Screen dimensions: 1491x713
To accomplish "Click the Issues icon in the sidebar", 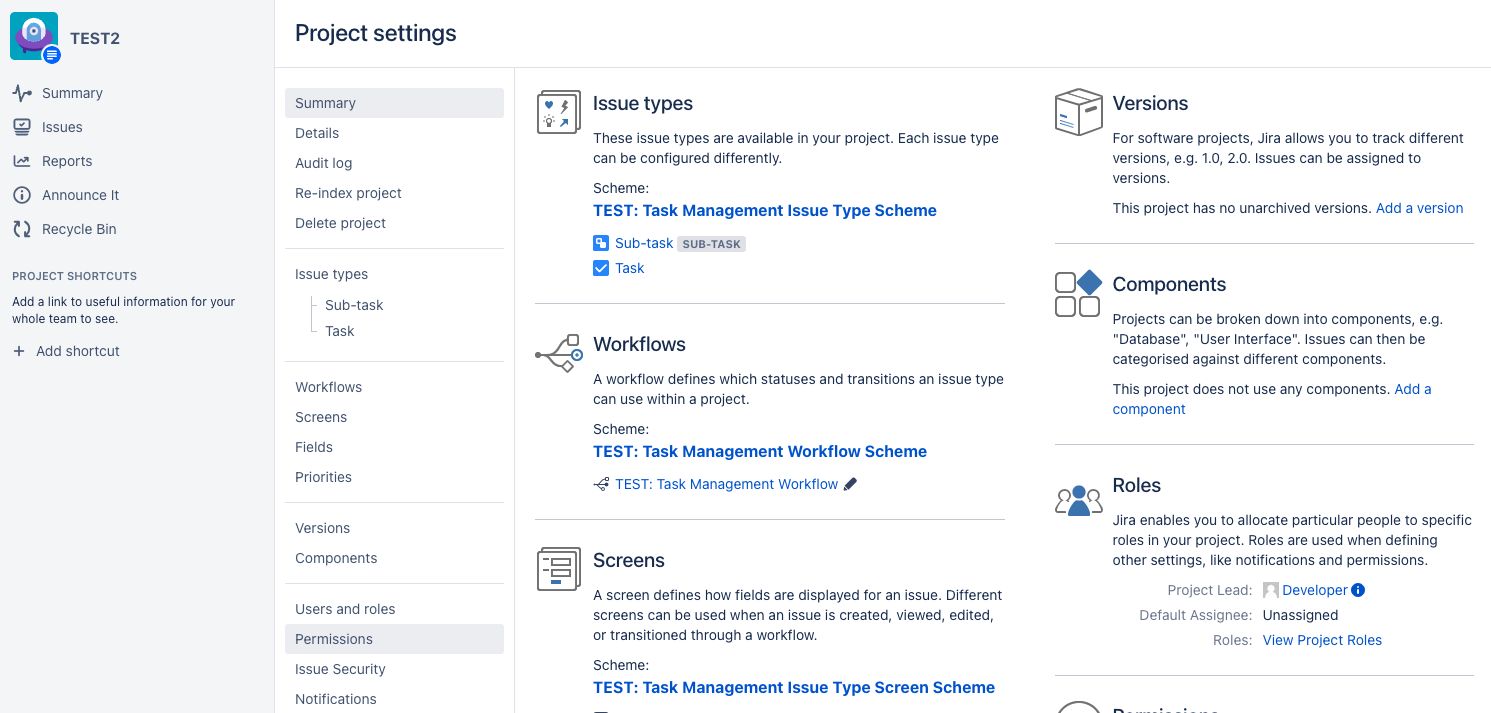I will pos(22,127).
